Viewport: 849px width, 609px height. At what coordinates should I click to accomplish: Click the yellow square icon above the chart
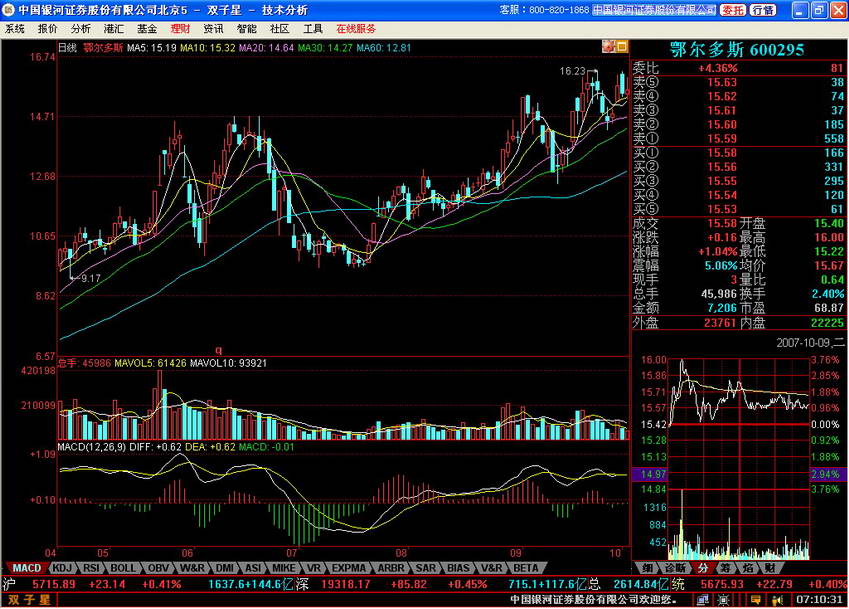(622, 47)
